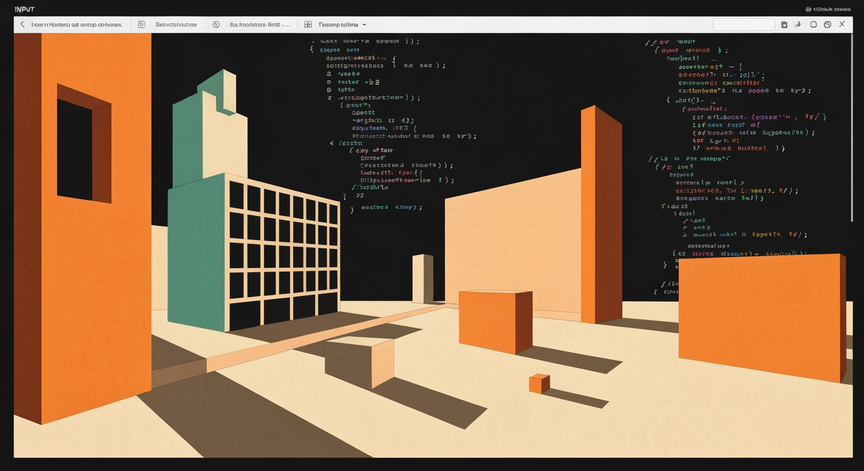Focus the empty search field in the toolbar
Viewport: 864px width, 471px height.
click(x=743, y=24)
